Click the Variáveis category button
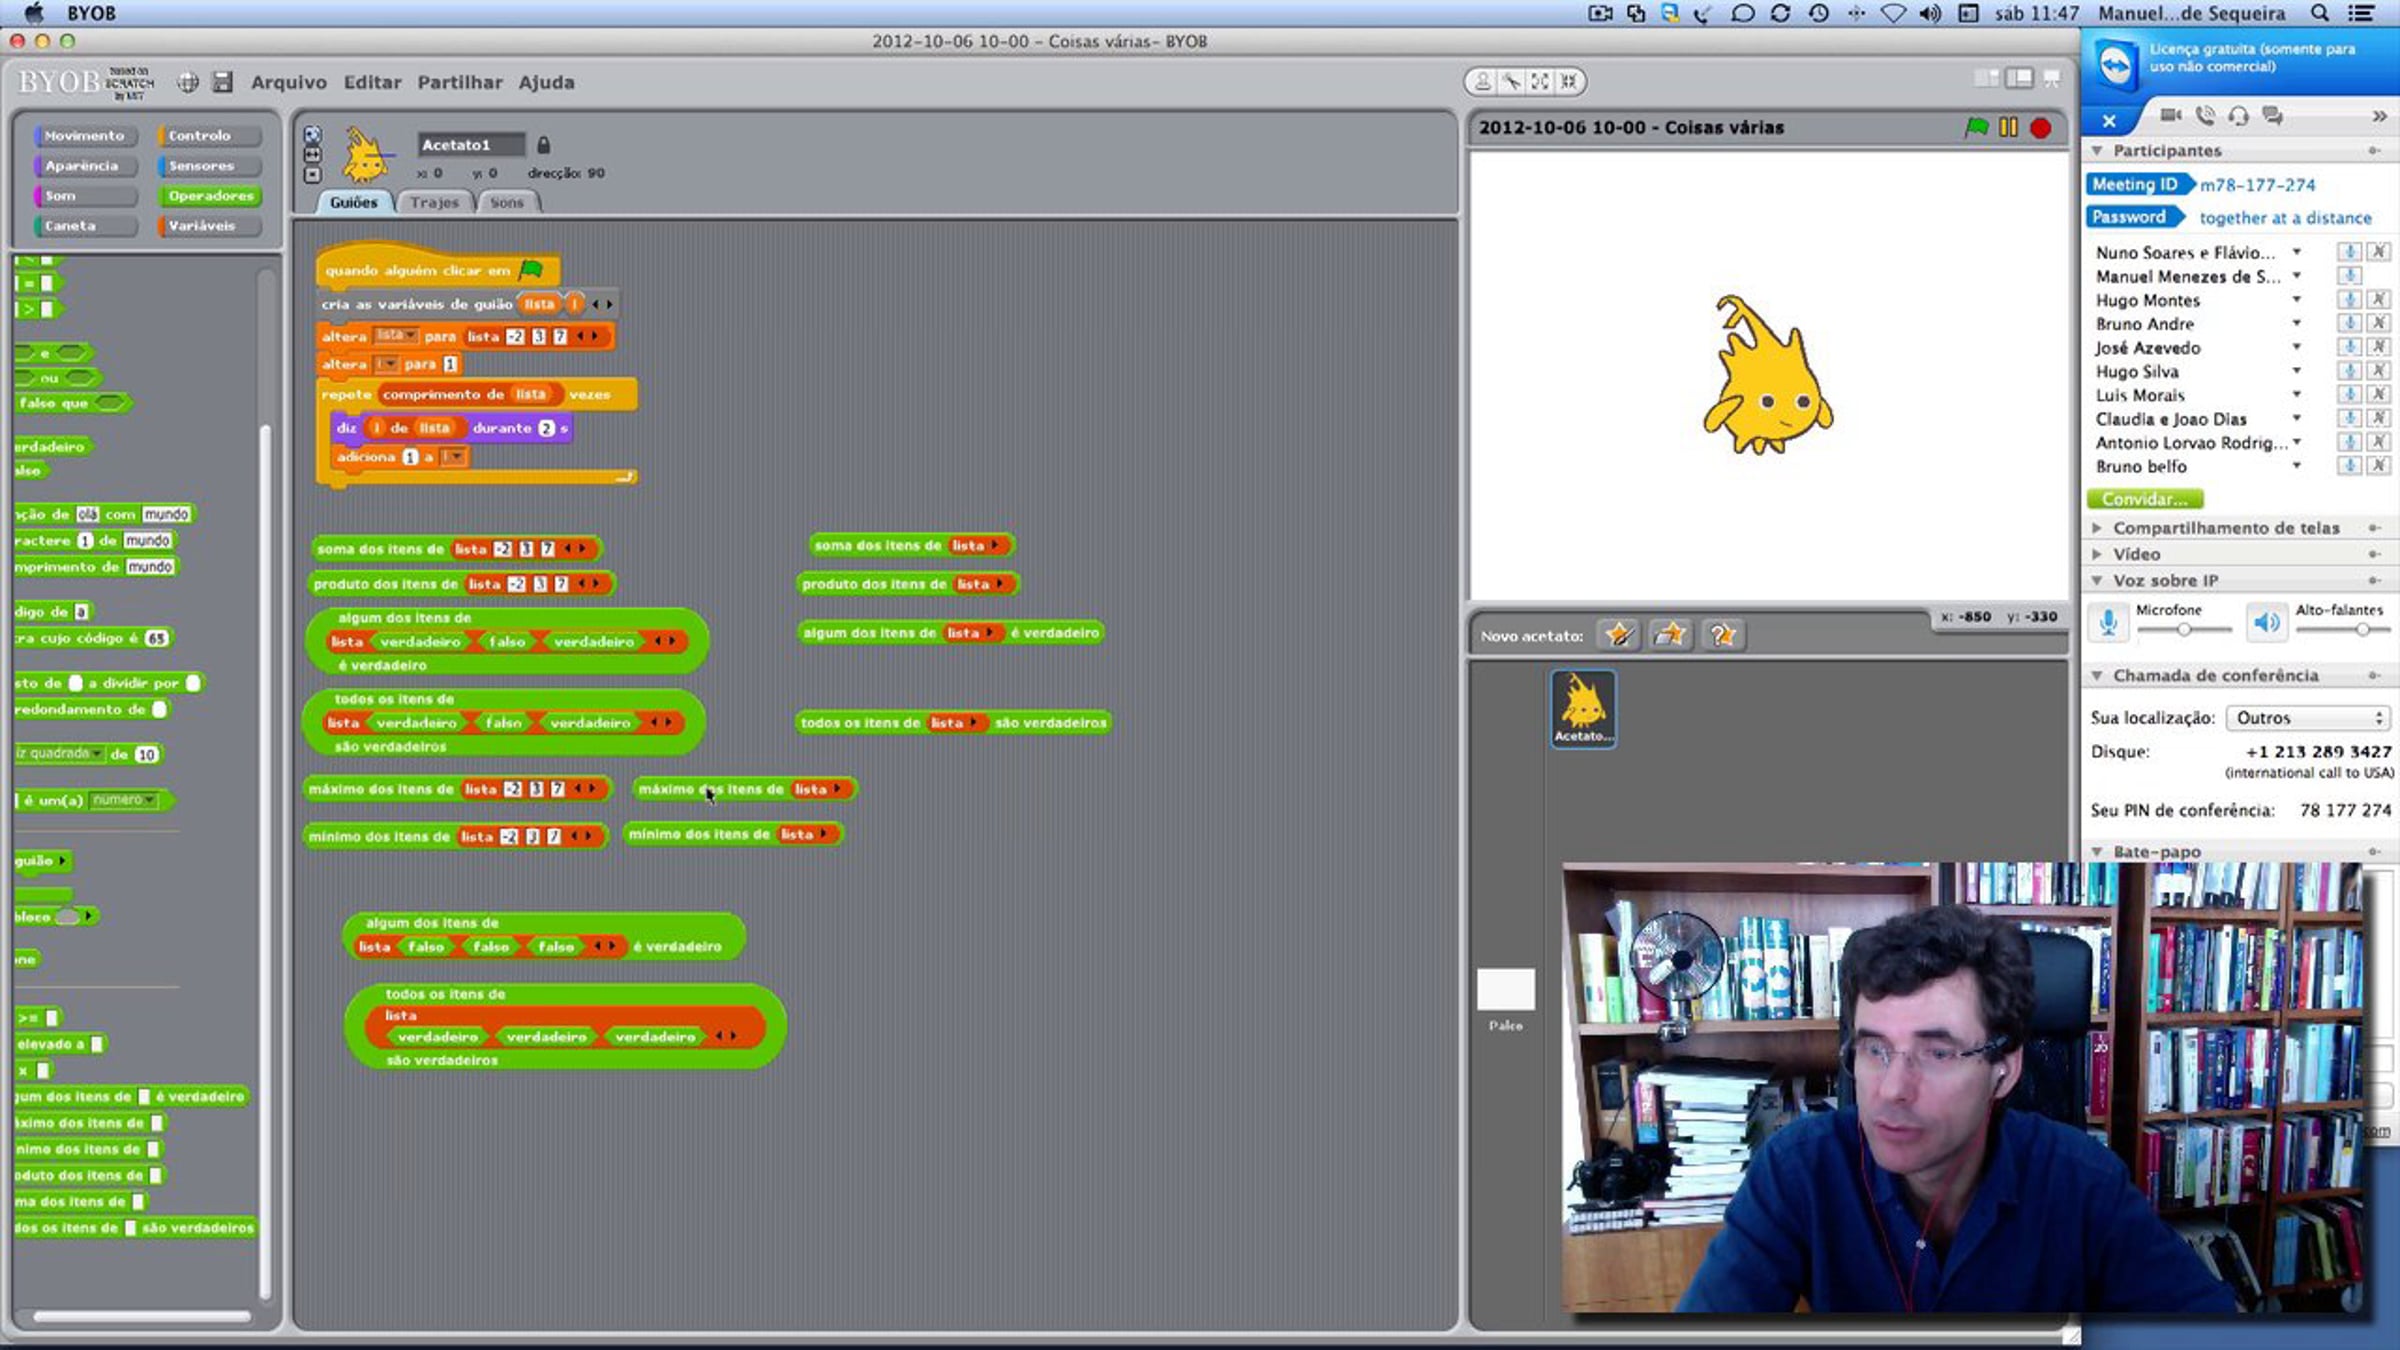The height and width of the screenshot is (1350, 2400). pos(209,226)
